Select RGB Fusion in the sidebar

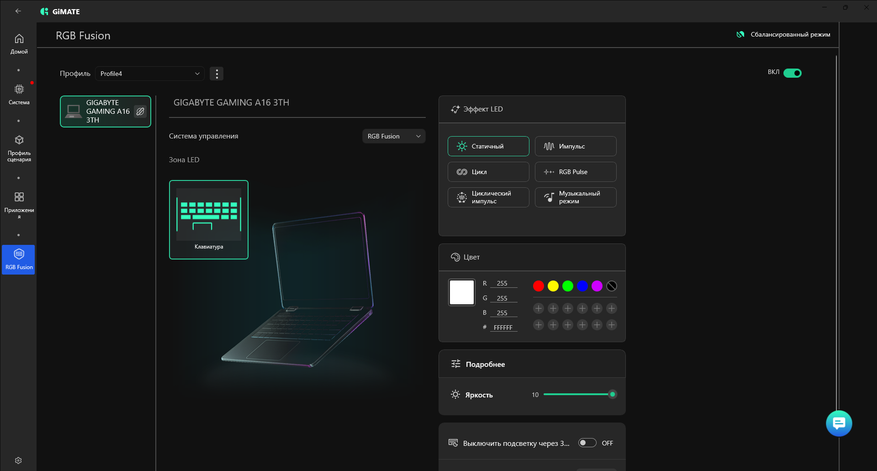(x=18, y=259)
